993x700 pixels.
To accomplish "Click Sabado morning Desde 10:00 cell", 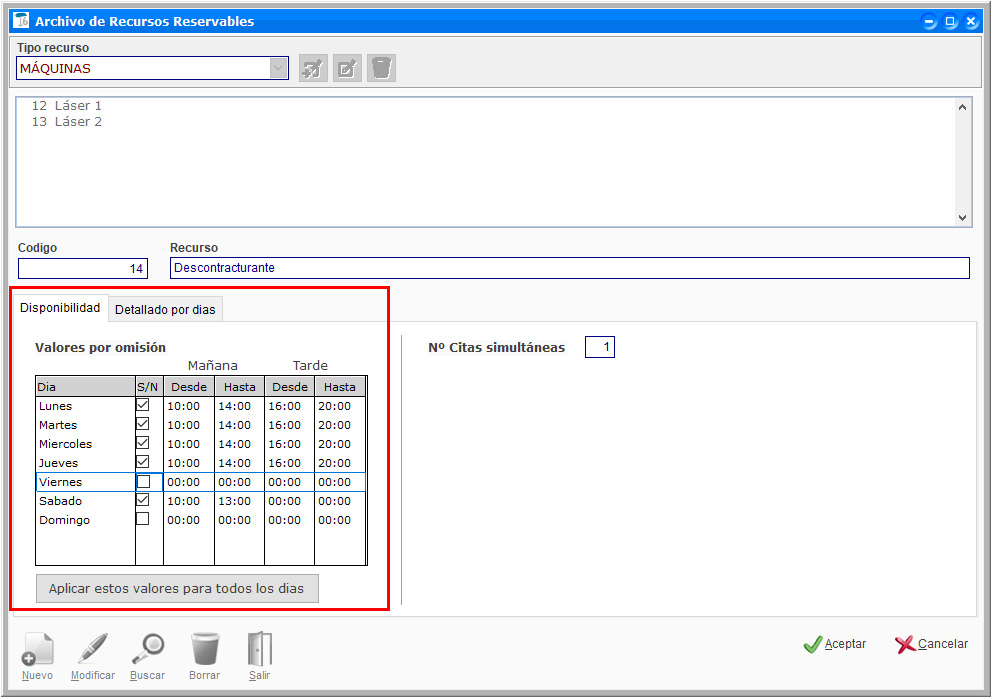I will click(x=189, y=501).
